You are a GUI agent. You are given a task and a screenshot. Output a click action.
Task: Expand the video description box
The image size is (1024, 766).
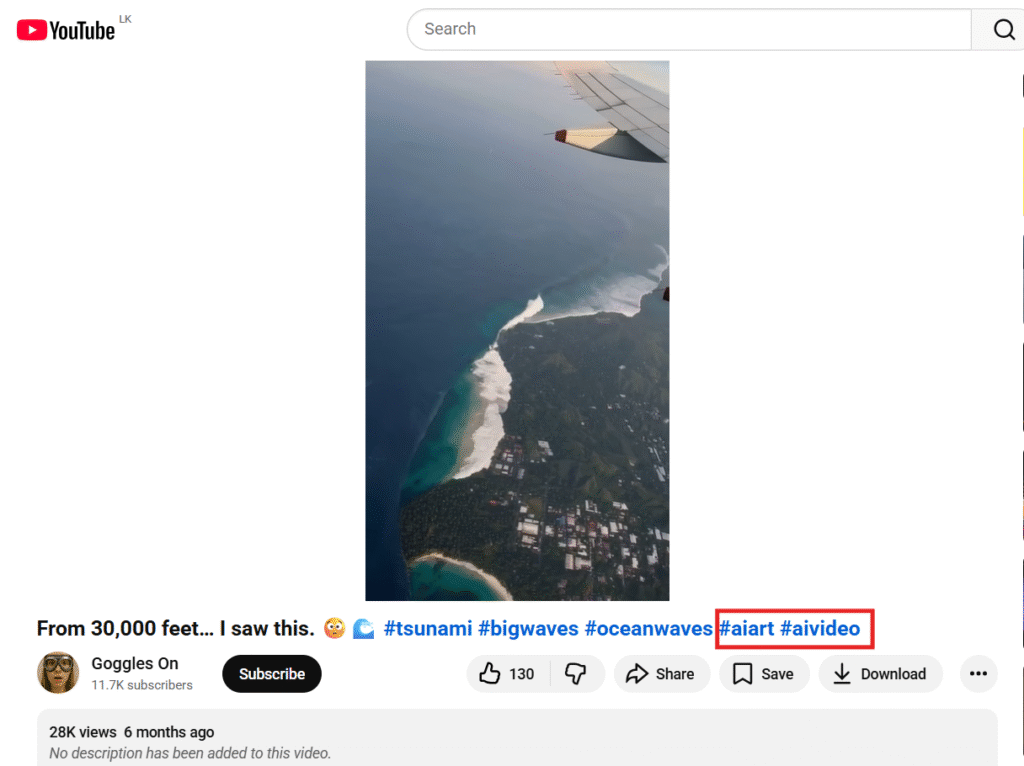516,741
